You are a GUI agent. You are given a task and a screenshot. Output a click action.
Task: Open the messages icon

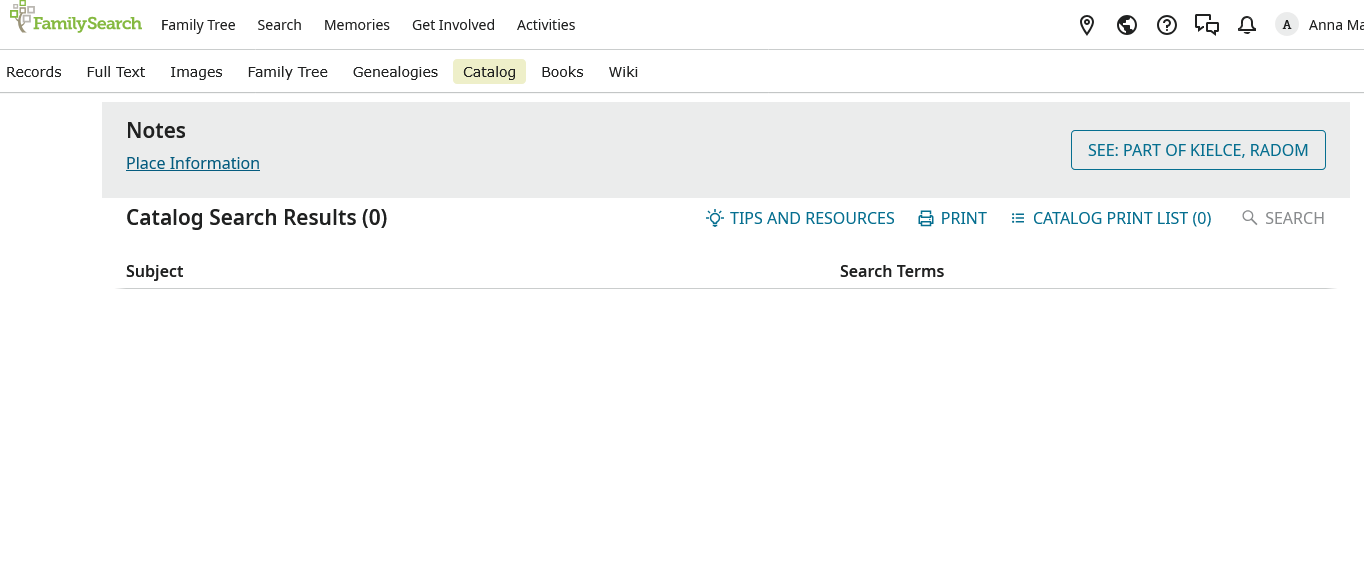pyautogui.click(x=1206, y=25)
